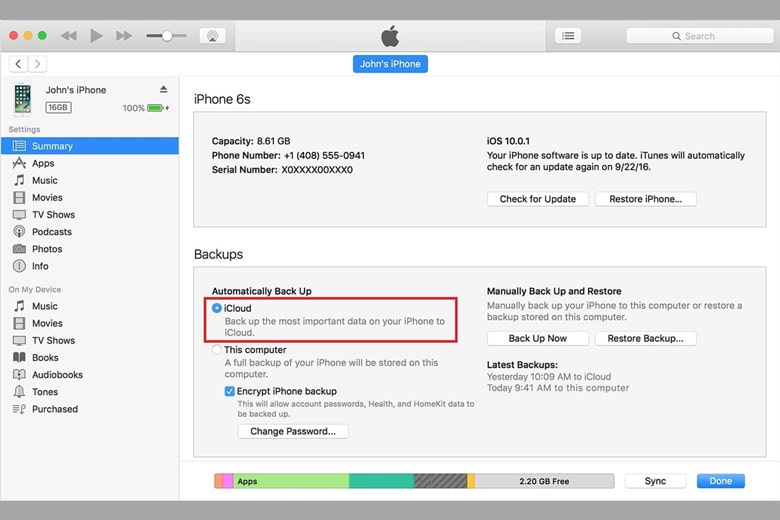The image size is (780, 520).
Task: Click the iOS 10.0.1 version text
Action: tap(508, 141)
